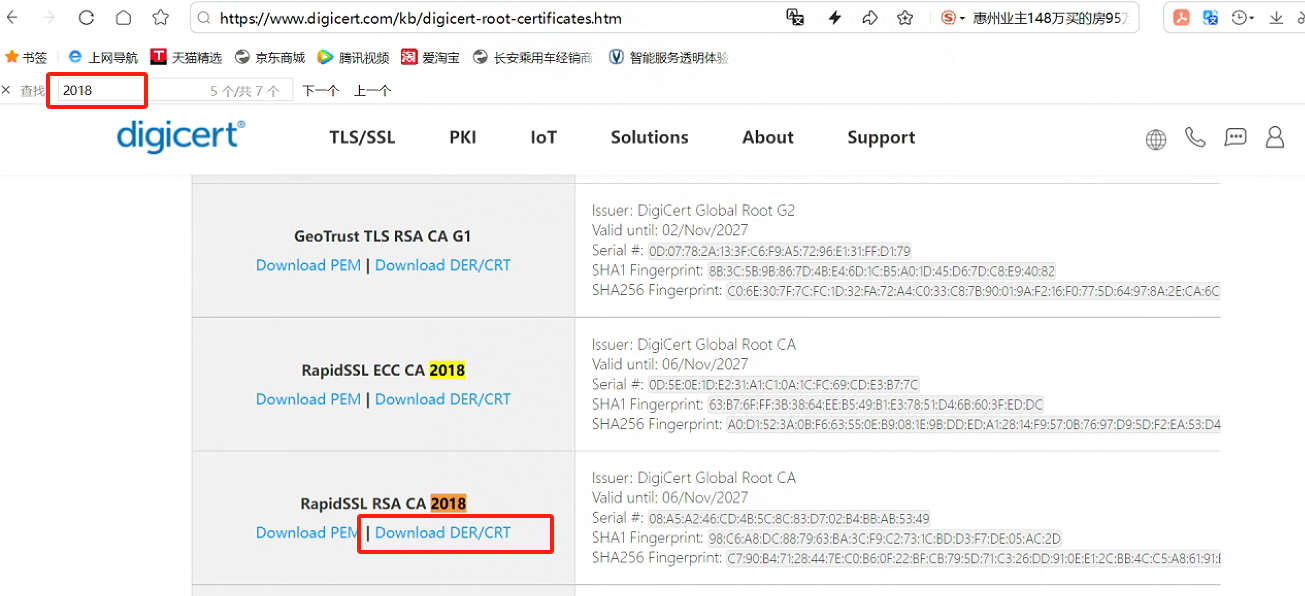Open the Solutions navigation menu
This screenshot has height=596, width=1305.
coord(649,138)
